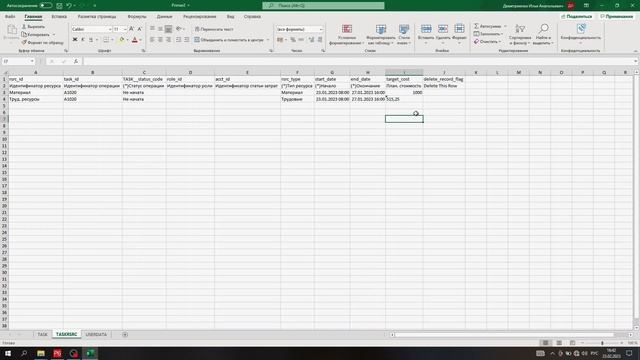The image size is (640, 360).
Task: Toggle italic (К) formatting
Action: click(83, 40)
